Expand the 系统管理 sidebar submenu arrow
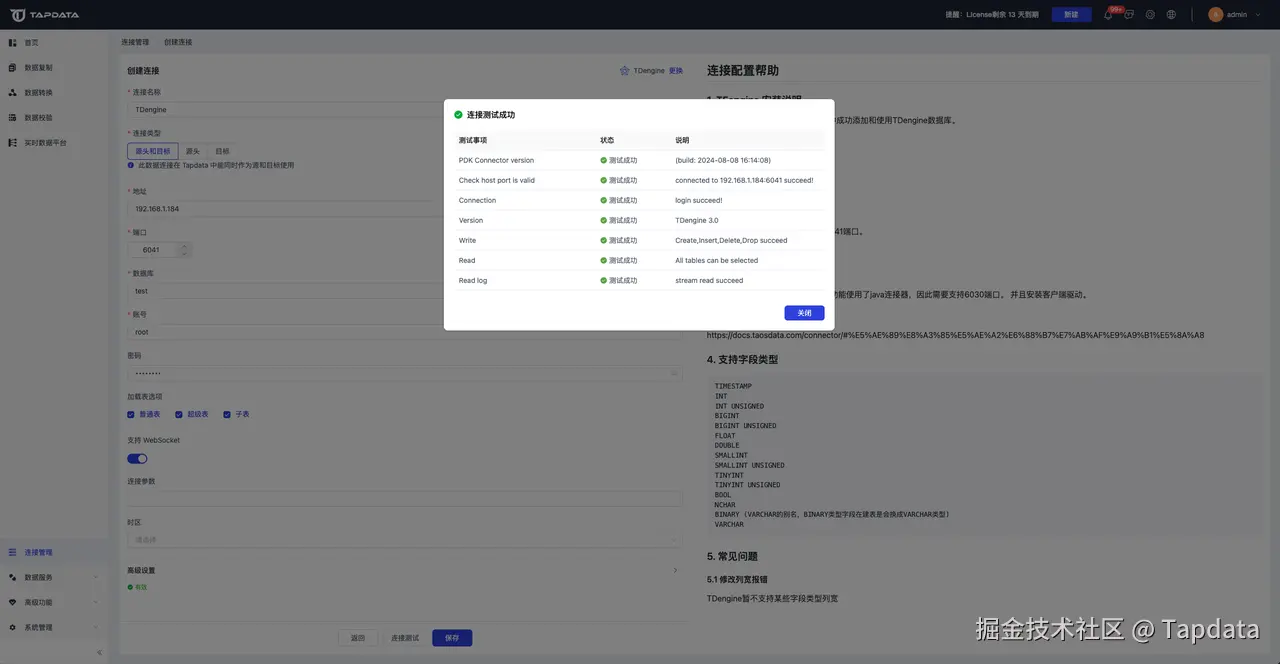 point(96,627)
